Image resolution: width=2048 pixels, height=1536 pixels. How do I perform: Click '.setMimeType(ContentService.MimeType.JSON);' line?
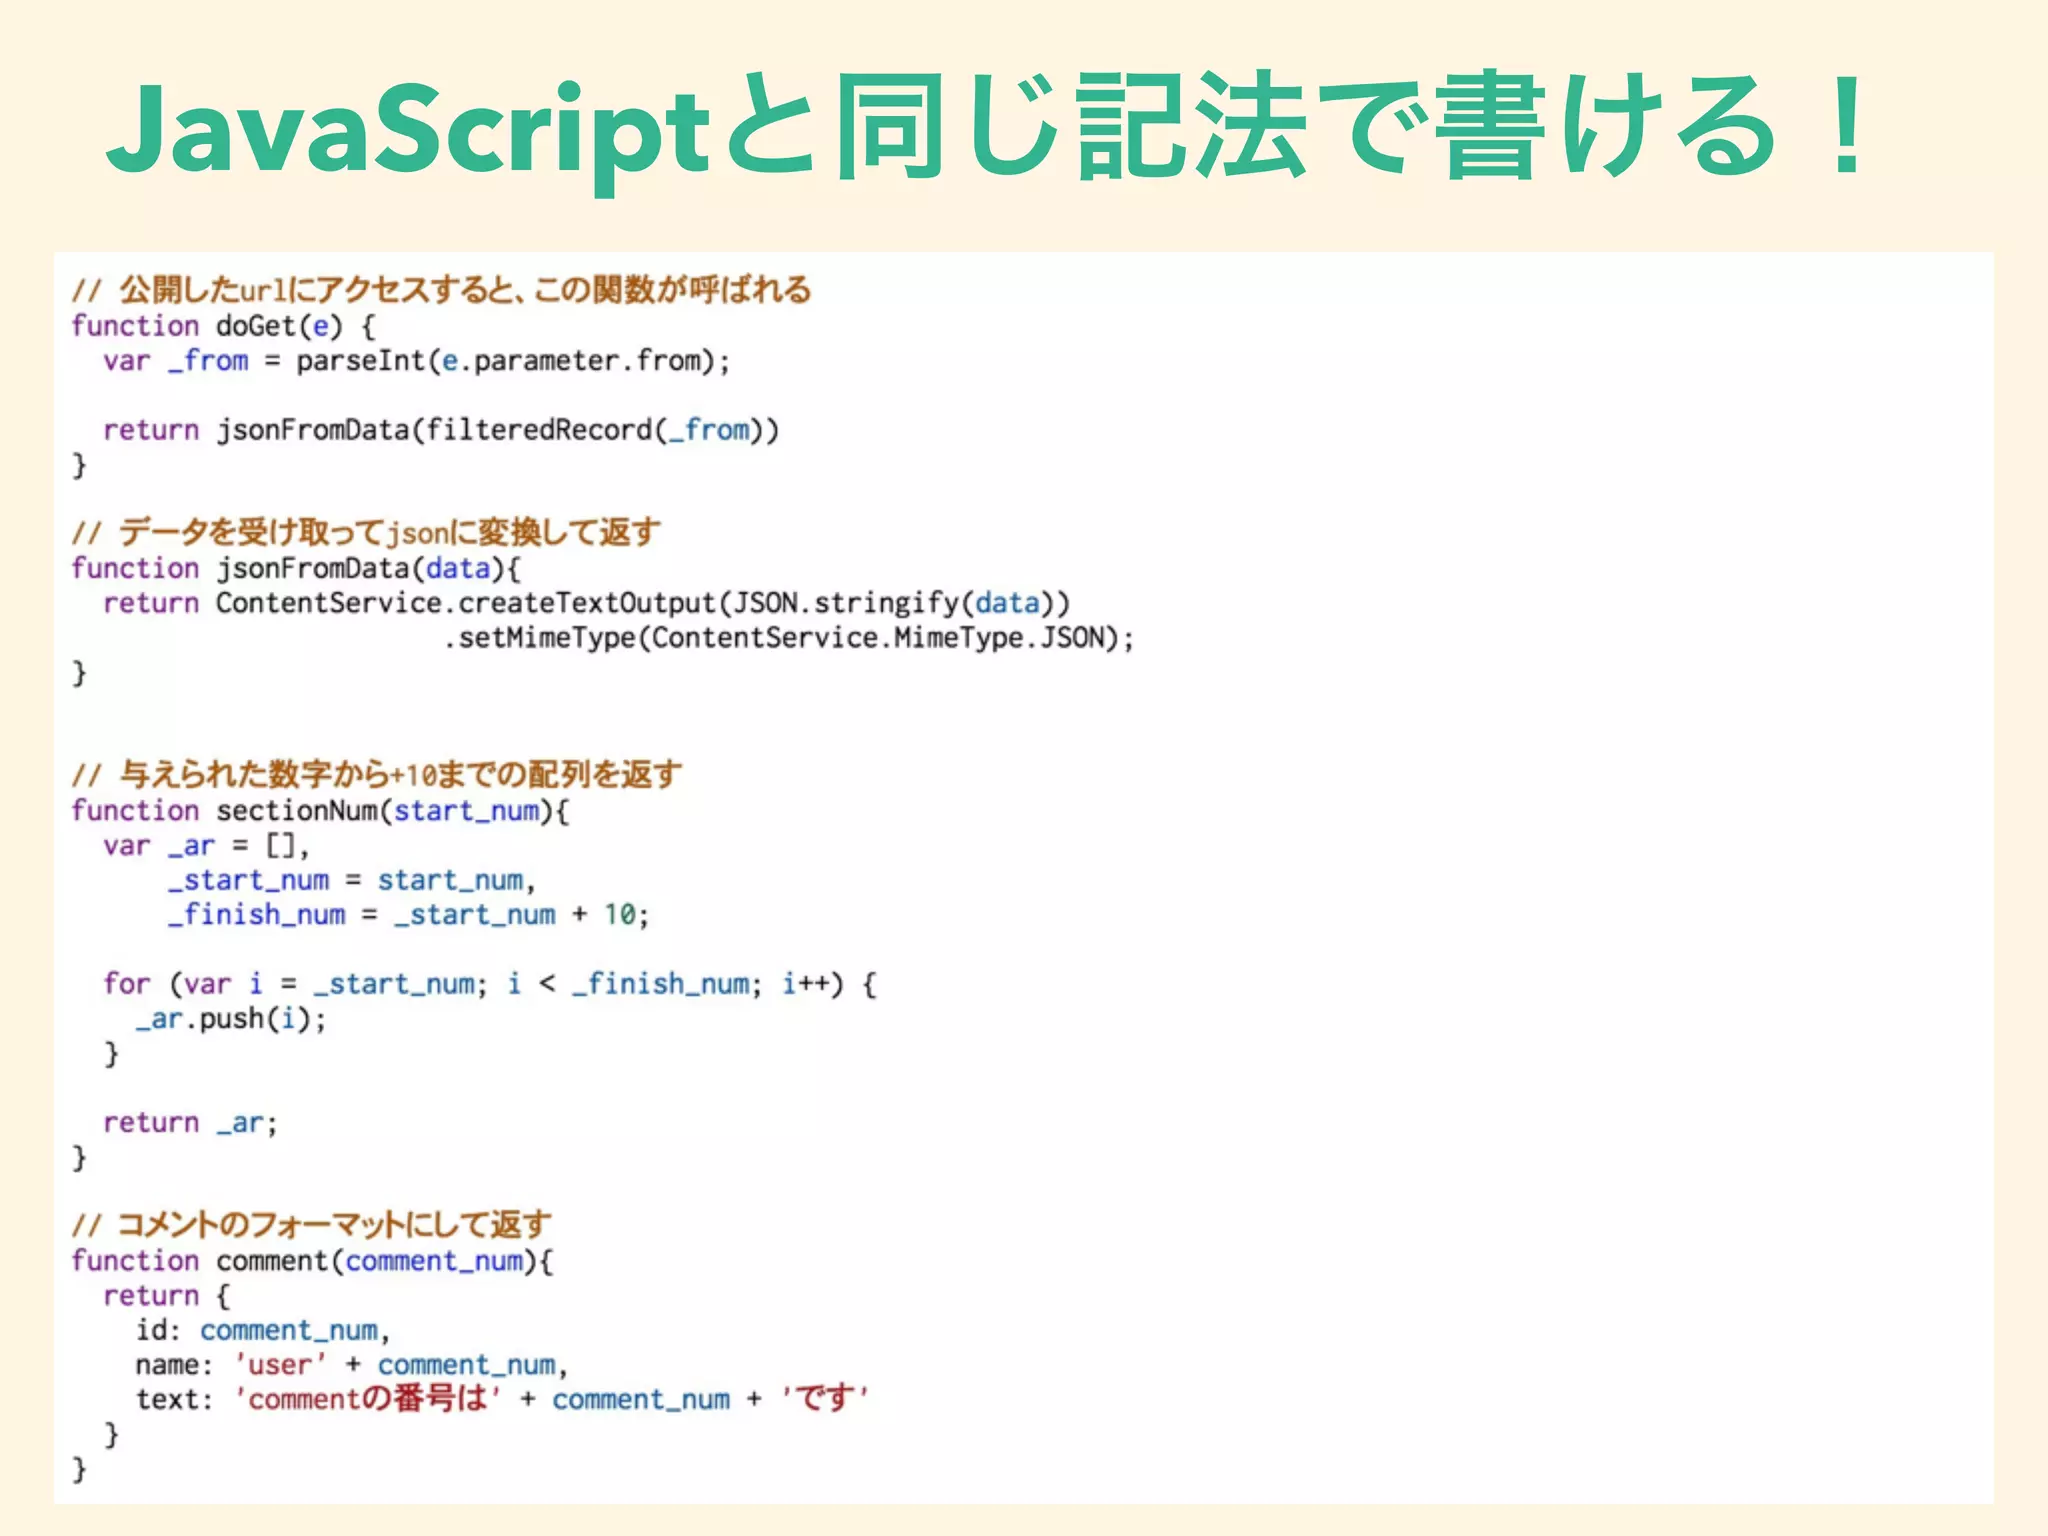(788, 638)
